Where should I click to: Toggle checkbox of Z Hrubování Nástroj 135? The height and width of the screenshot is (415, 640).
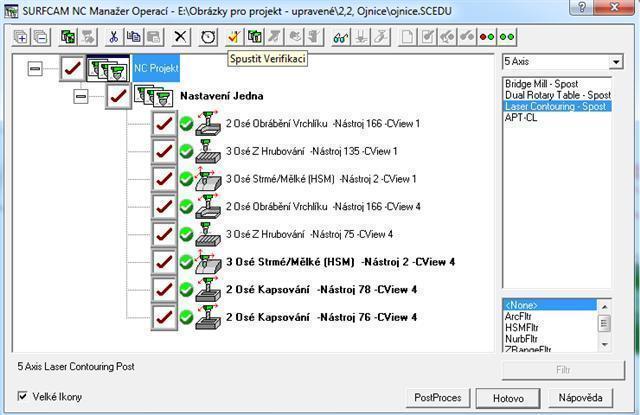(164, 151)
